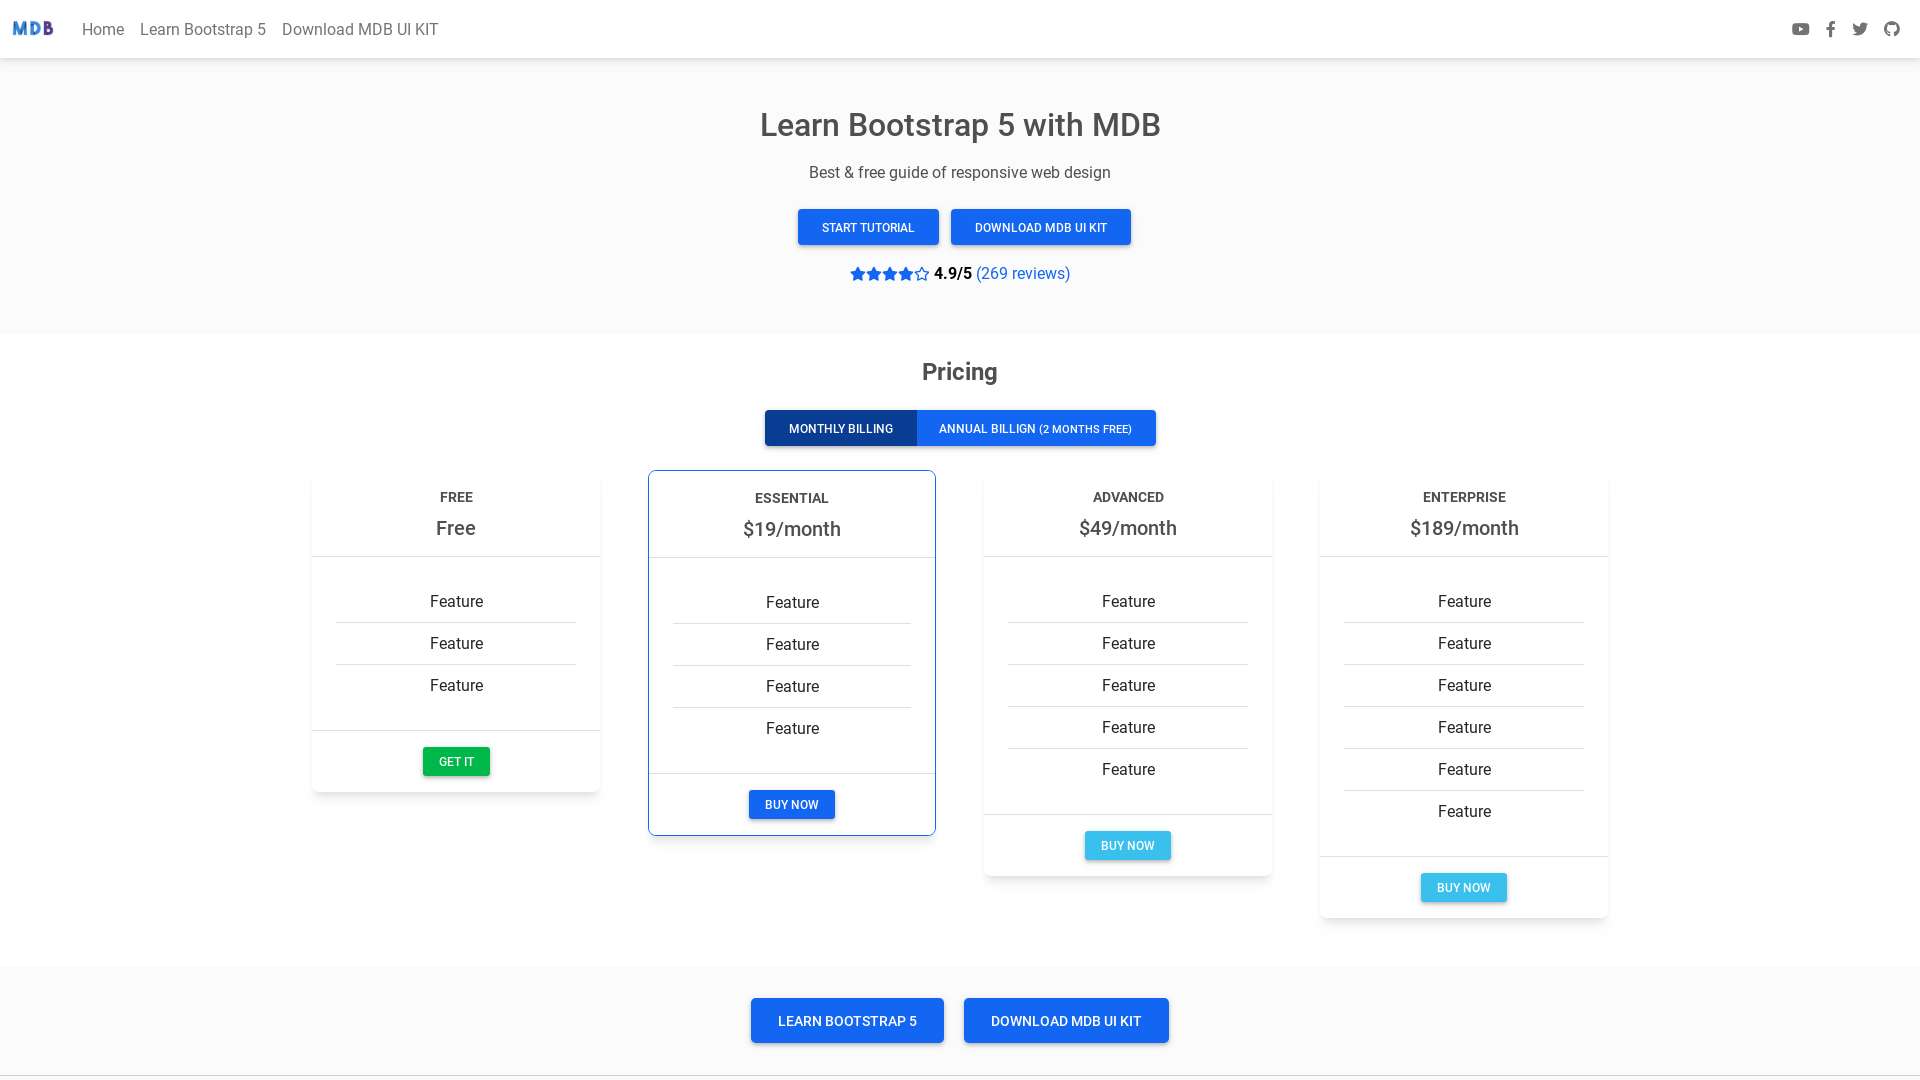Click the FREE plan title
Screen dimensions: 1920x1080
tap(456, 497)
